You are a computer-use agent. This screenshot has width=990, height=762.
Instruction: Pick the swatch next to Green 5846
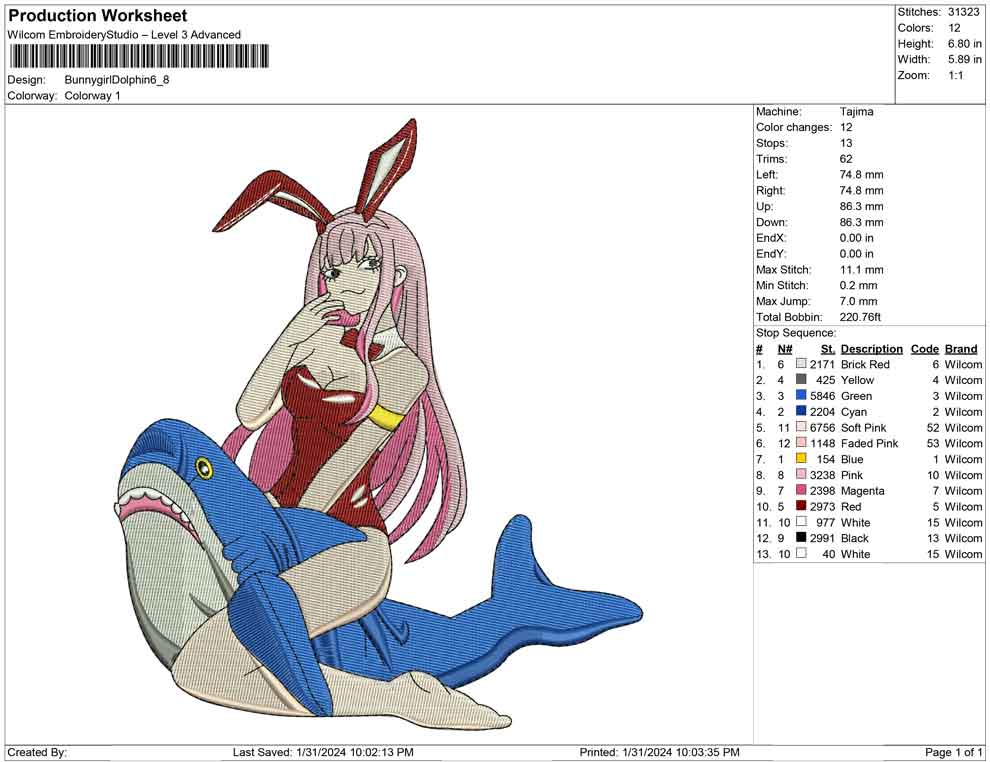pos(801,395)
